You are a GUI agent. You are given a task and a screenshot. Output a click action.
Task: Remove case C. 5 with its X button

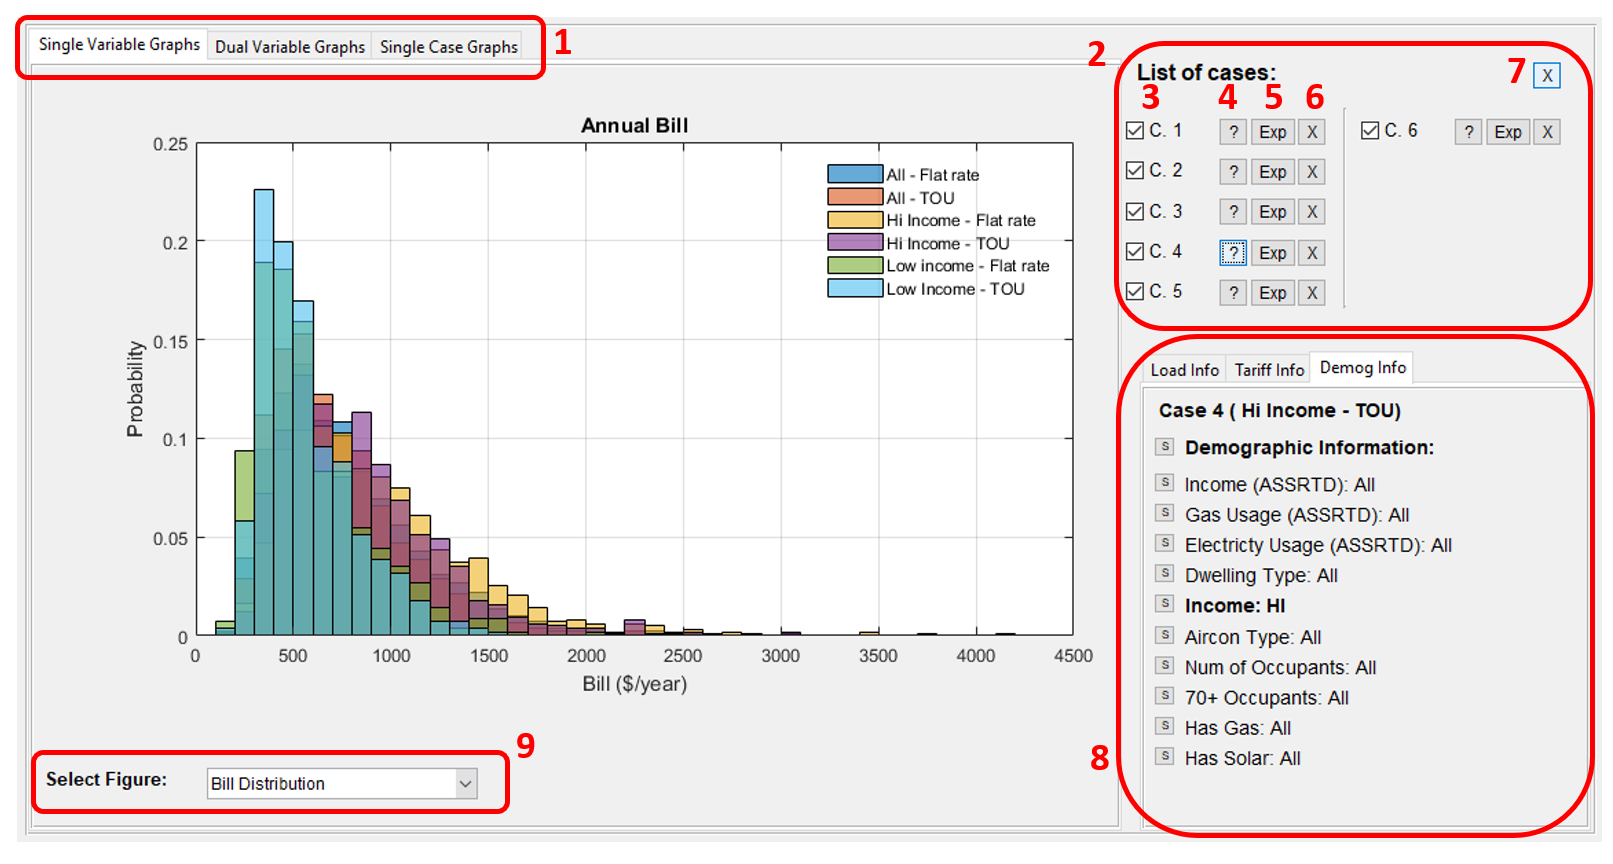tap(1312, 293)
